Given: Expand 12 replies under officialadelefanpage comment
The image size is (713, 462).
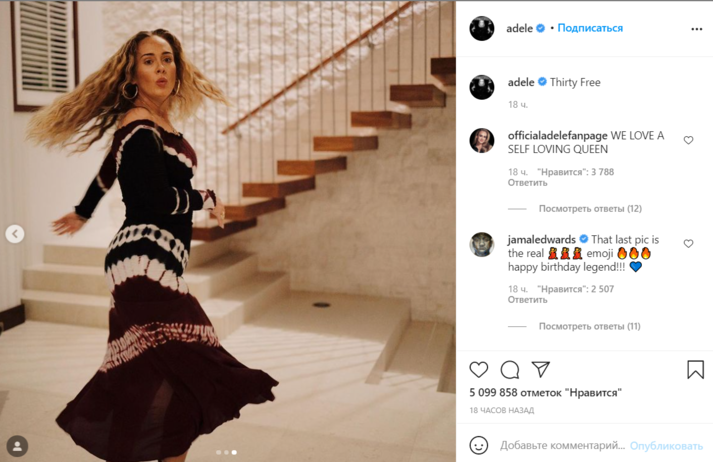Looking at the screenshot, I should coord(590,209).
